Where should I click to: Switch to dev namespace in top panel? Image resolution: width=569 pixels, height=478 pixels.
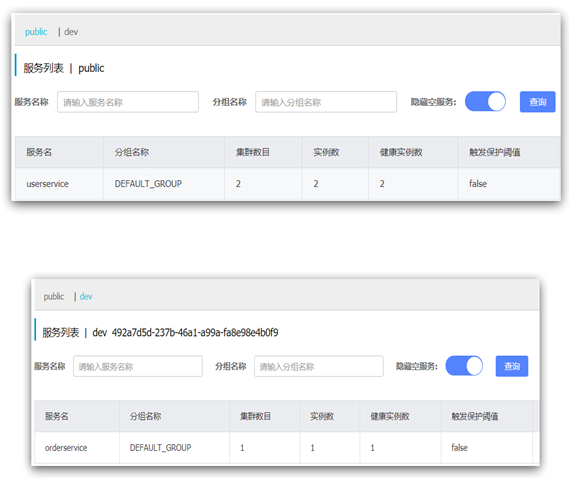click(71, 32)
